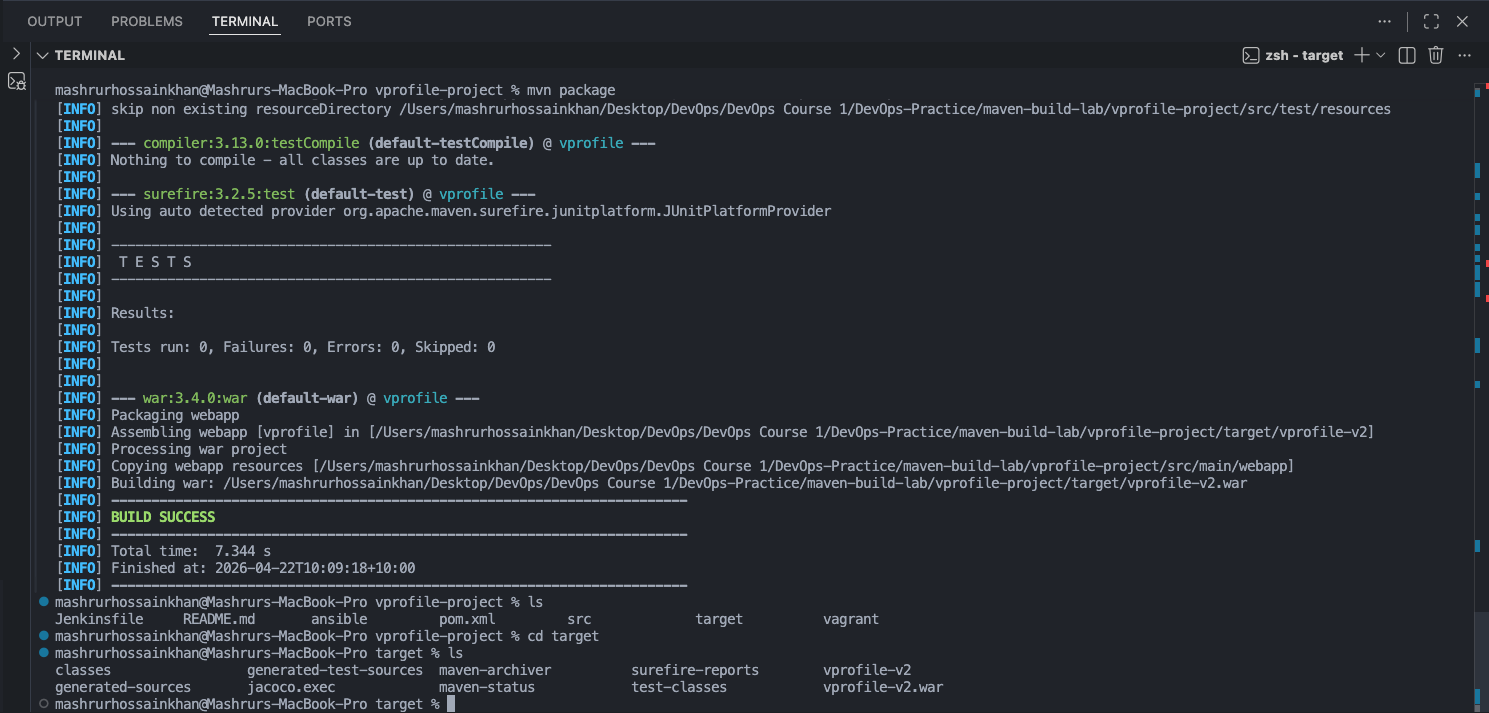Split the terminal
This screenshot has width=1489, height=713.
tap(1407, 55)
